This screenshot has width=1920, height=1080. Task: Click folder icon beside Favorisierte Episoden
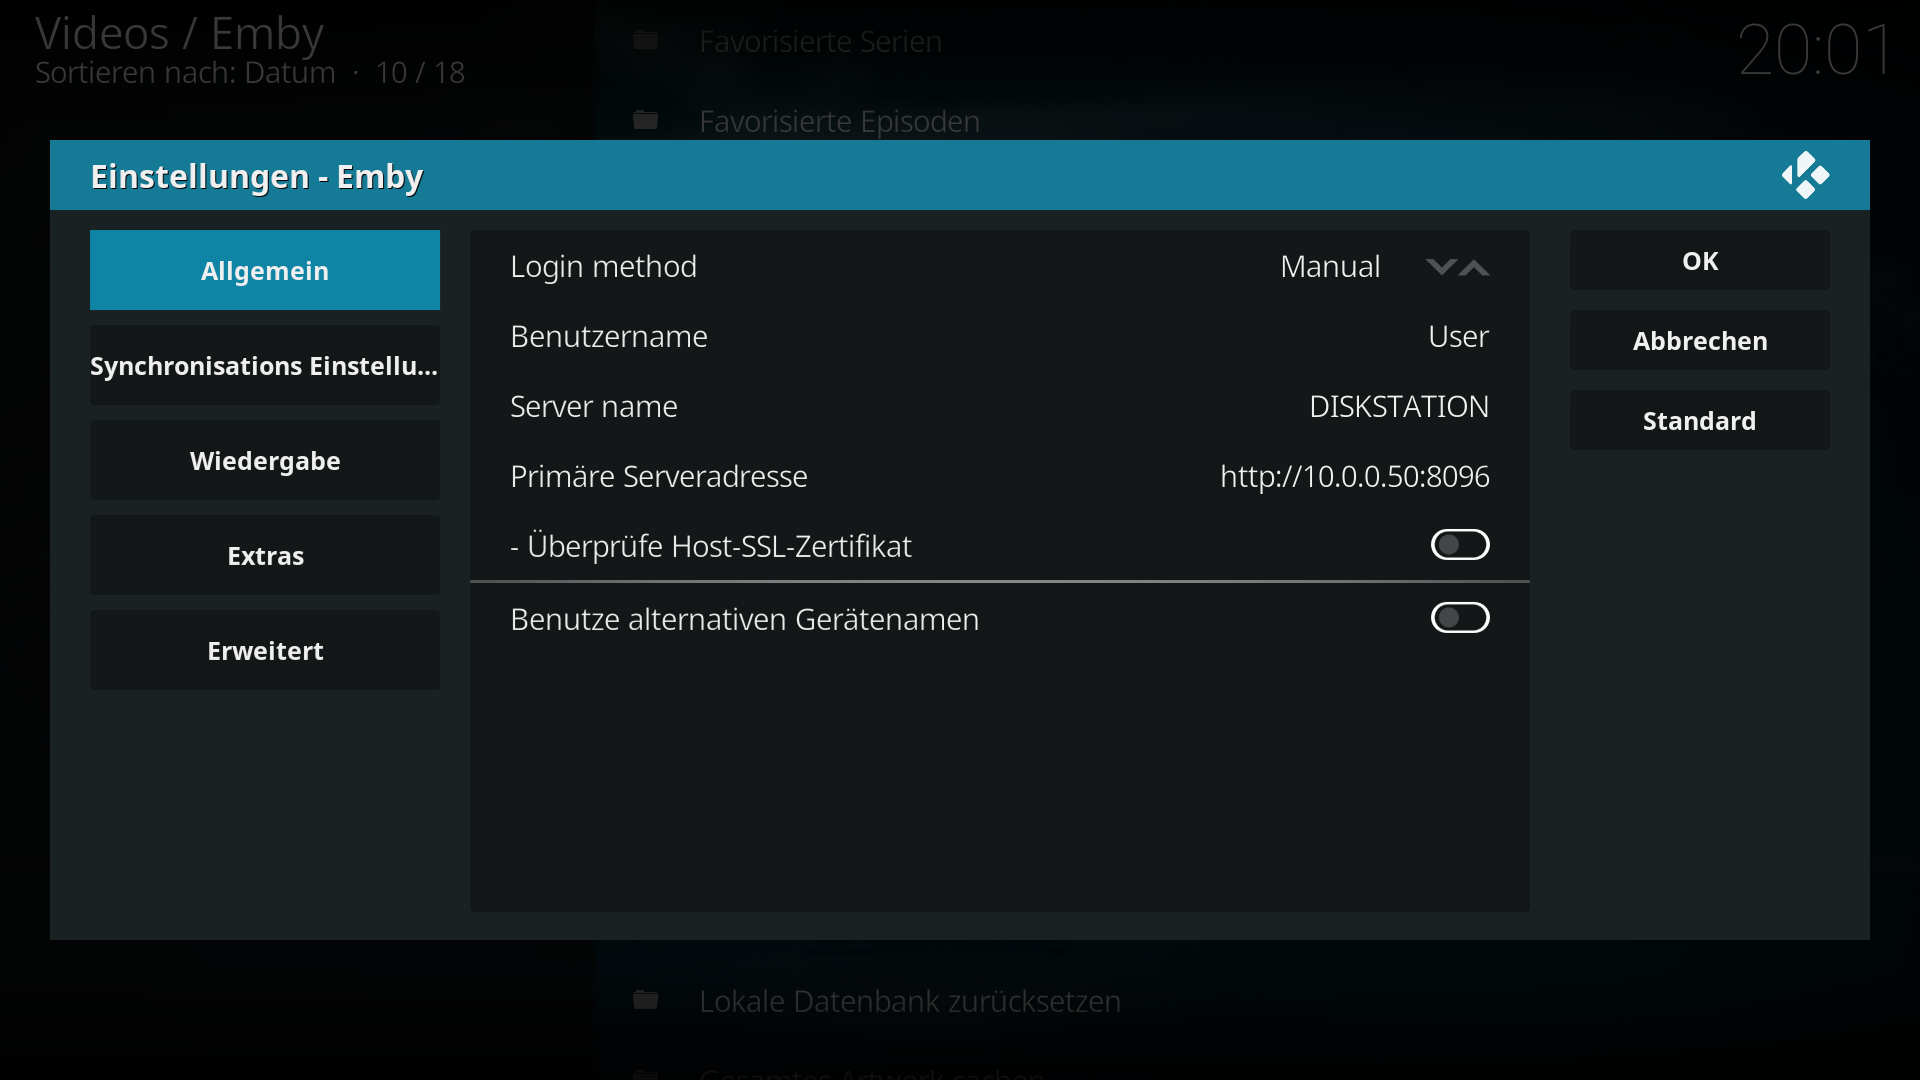(x=646, y=121)
